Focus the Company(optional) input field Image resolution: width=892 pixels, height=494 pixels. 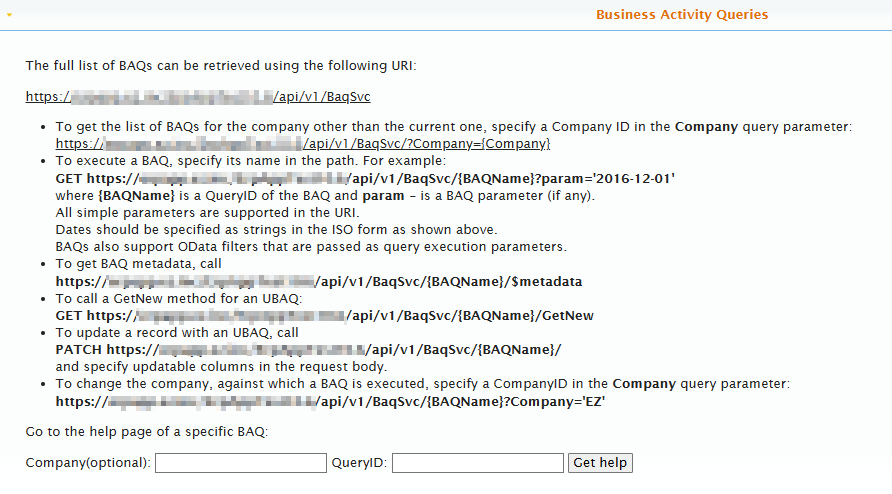(241, 463)
